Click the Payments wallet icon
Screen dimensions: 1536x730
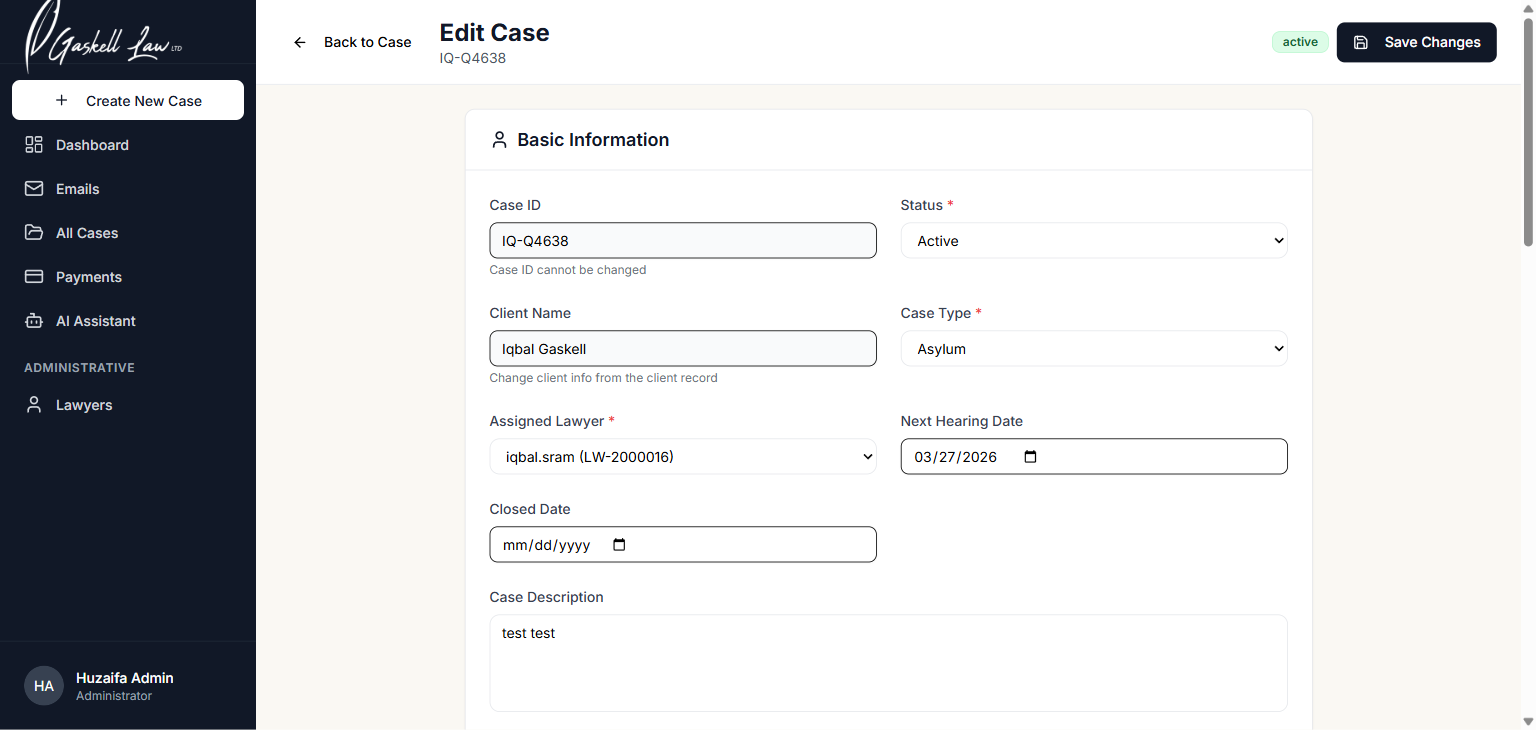click(33, 276)
